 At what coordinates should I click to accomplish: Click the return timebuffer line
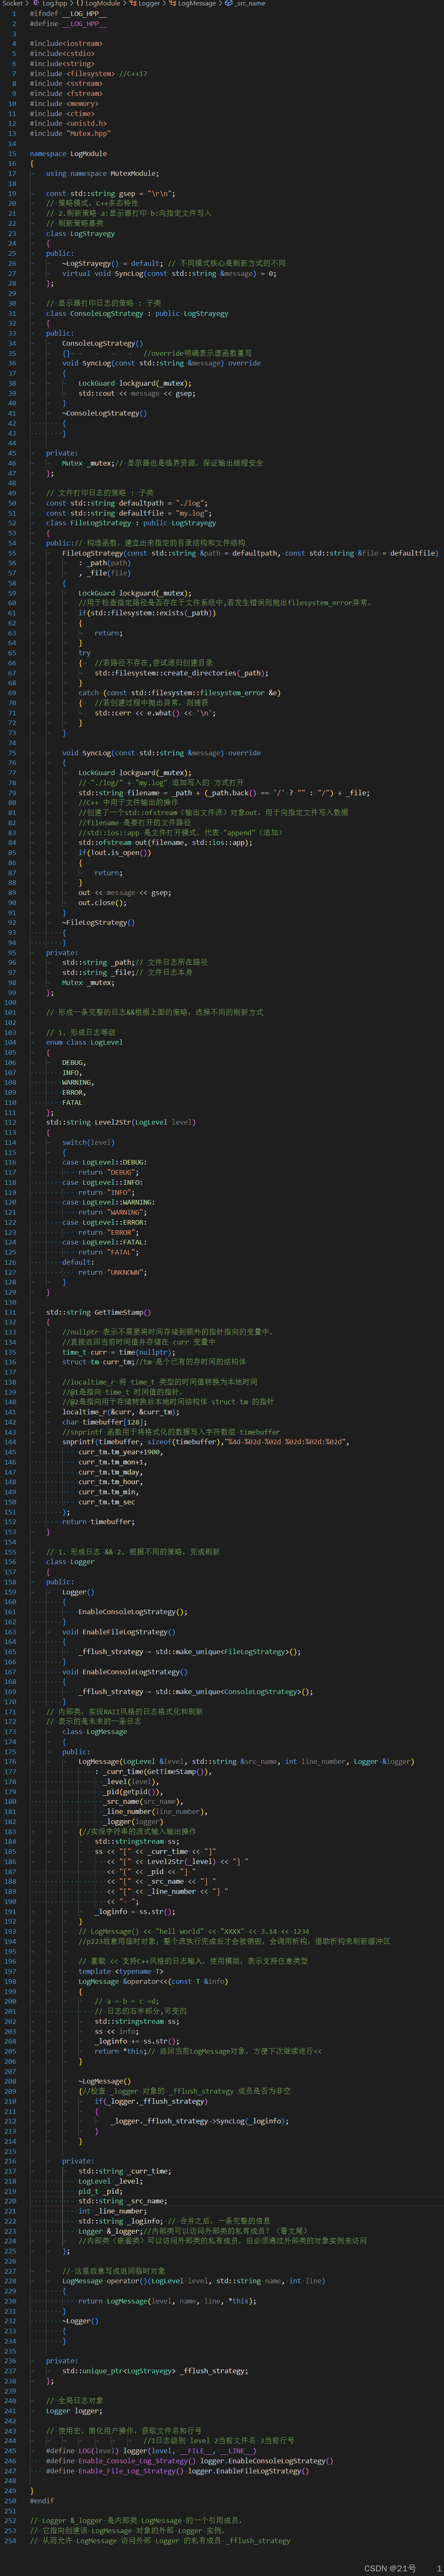pyautogui.click(x=98, y=1522)
